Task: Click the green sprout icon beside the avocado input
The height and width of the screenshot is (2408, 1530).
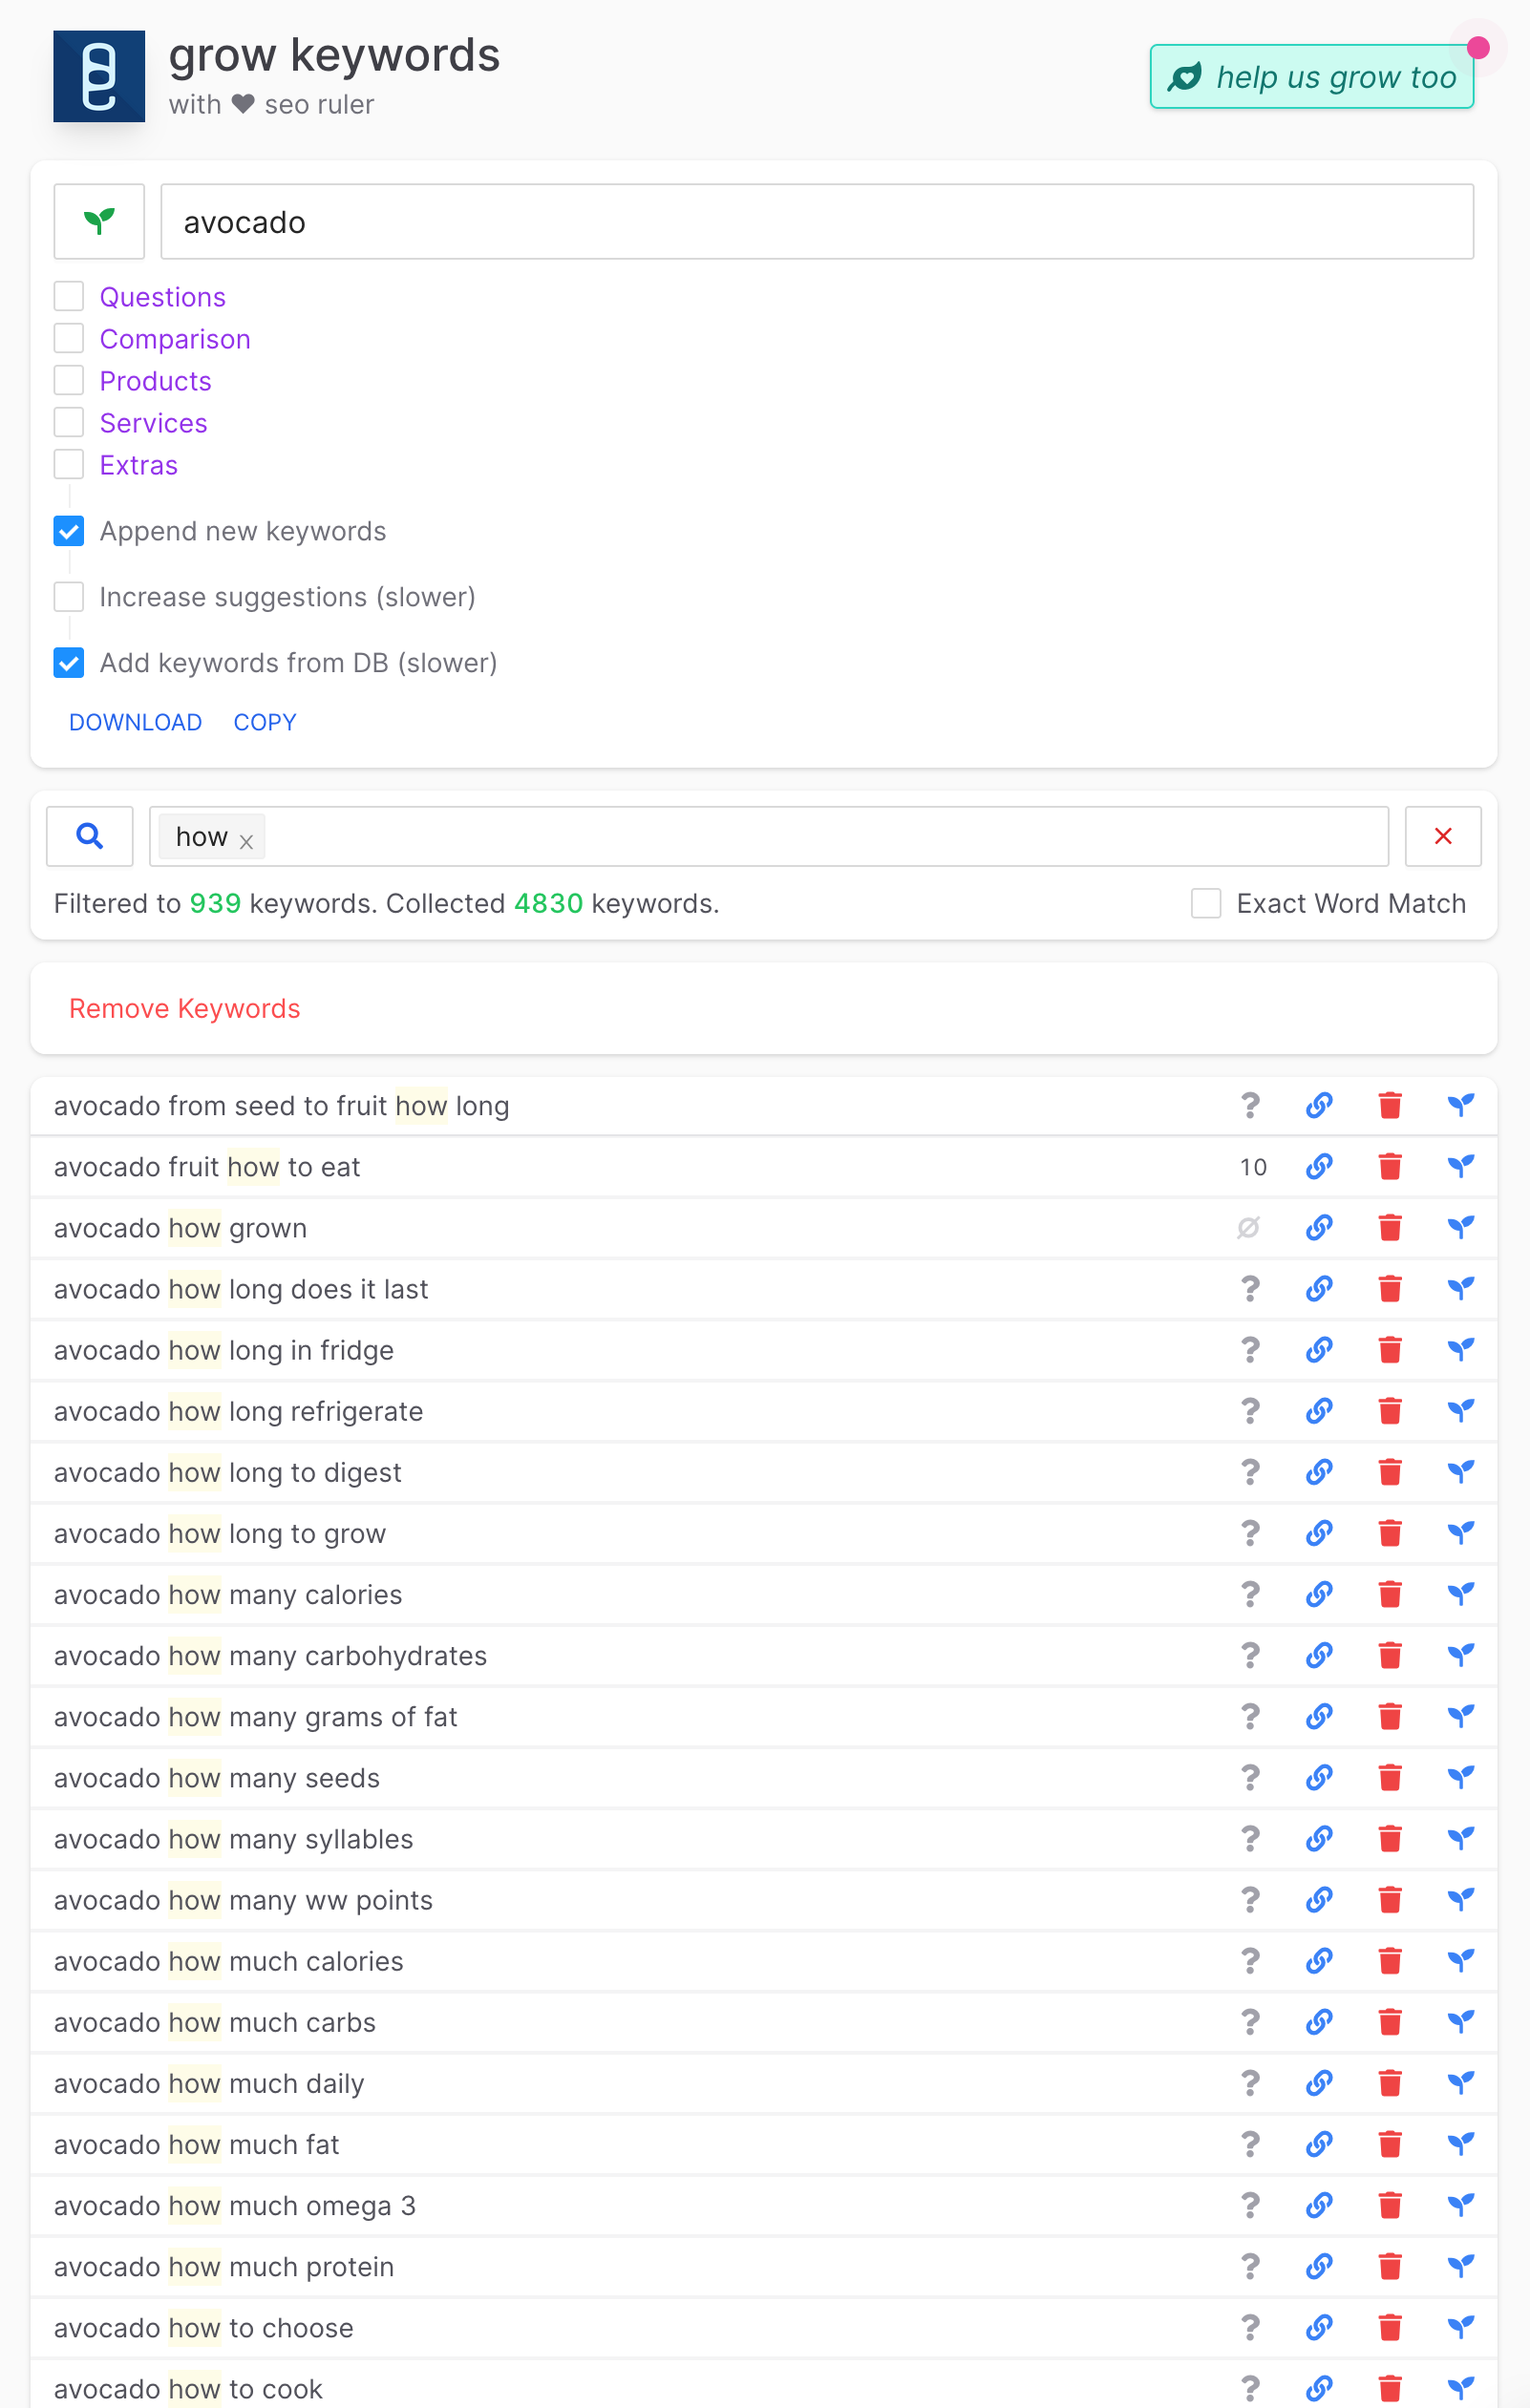Action: click(x=99, y=221)
